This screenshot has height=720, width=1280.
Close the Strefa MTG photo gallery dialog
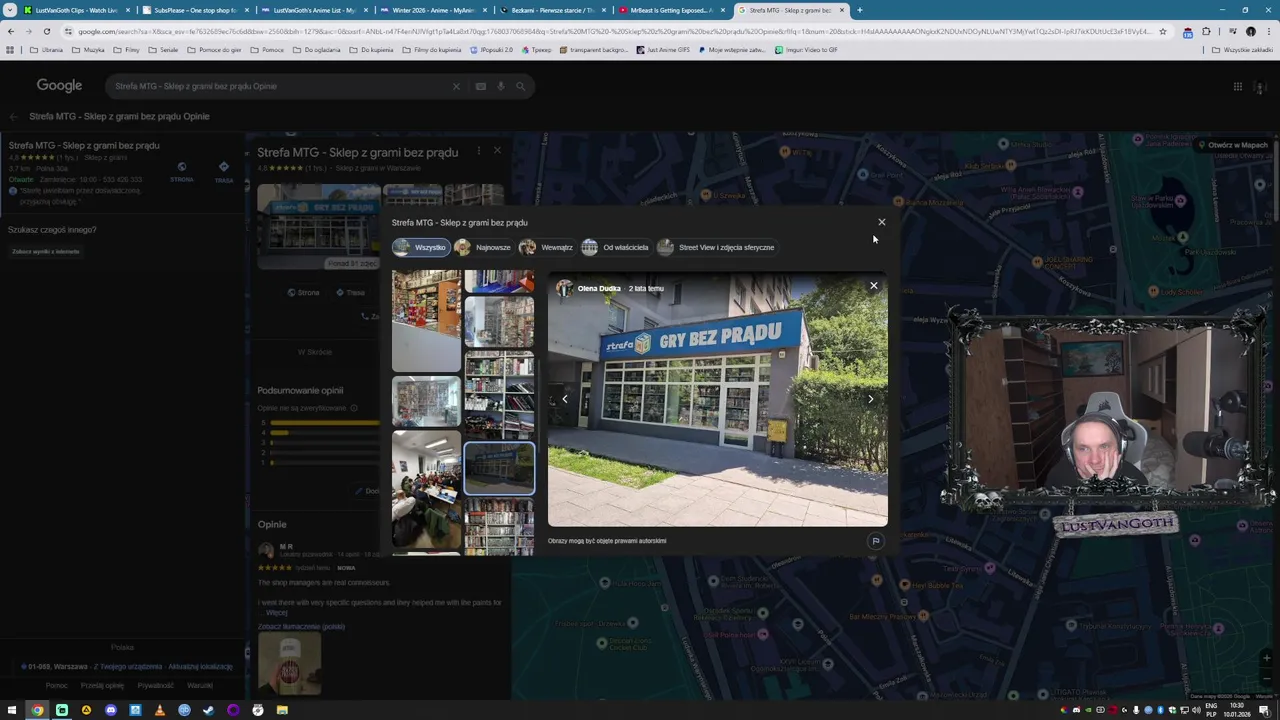(x=881, y=222)
